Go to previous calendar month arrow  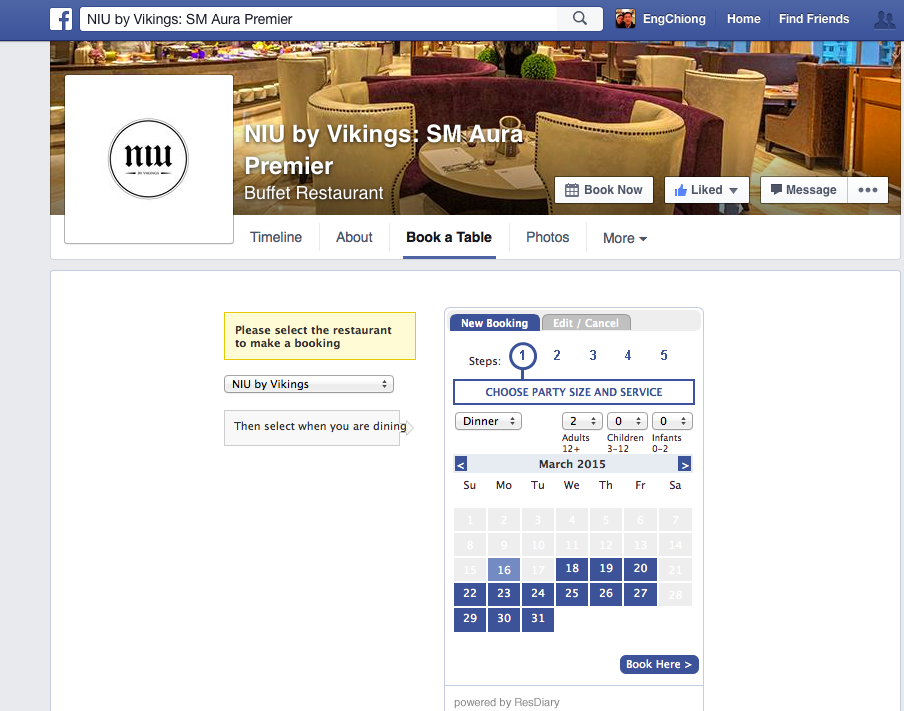[x=461, y=464]
